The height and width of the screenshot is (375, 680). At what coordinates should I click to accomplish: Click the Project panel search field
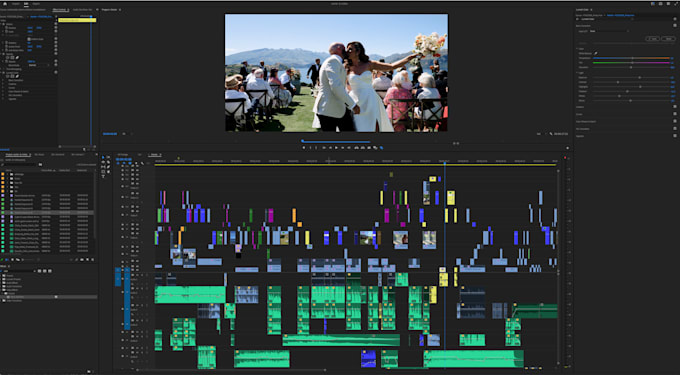pyautogui.click(x=20, y=164)
